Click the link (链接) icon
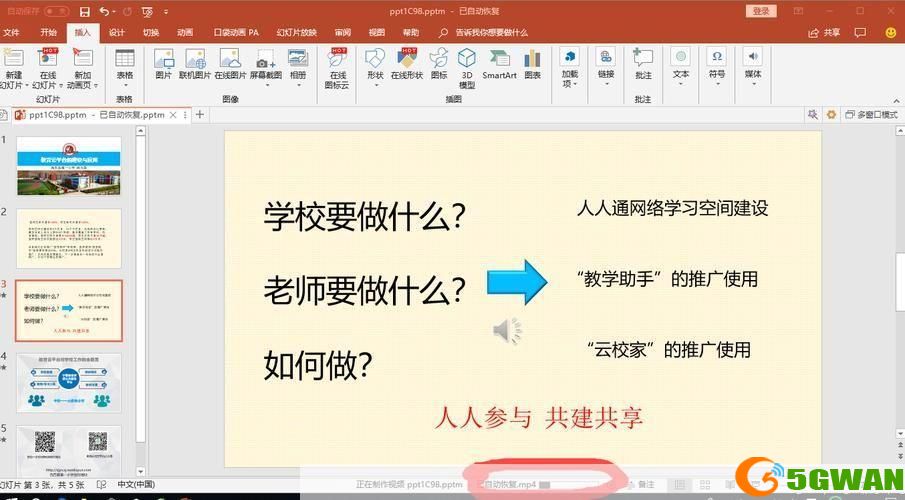Image resolution: width=905 pixels, height=500 pixels. click(x=605, y=57)
